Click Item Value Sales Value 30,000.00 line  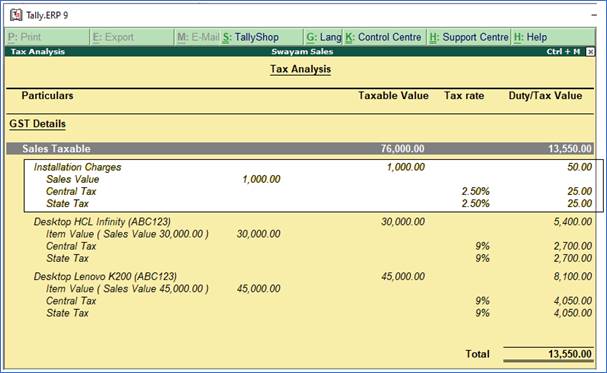(x=127, y=234)
